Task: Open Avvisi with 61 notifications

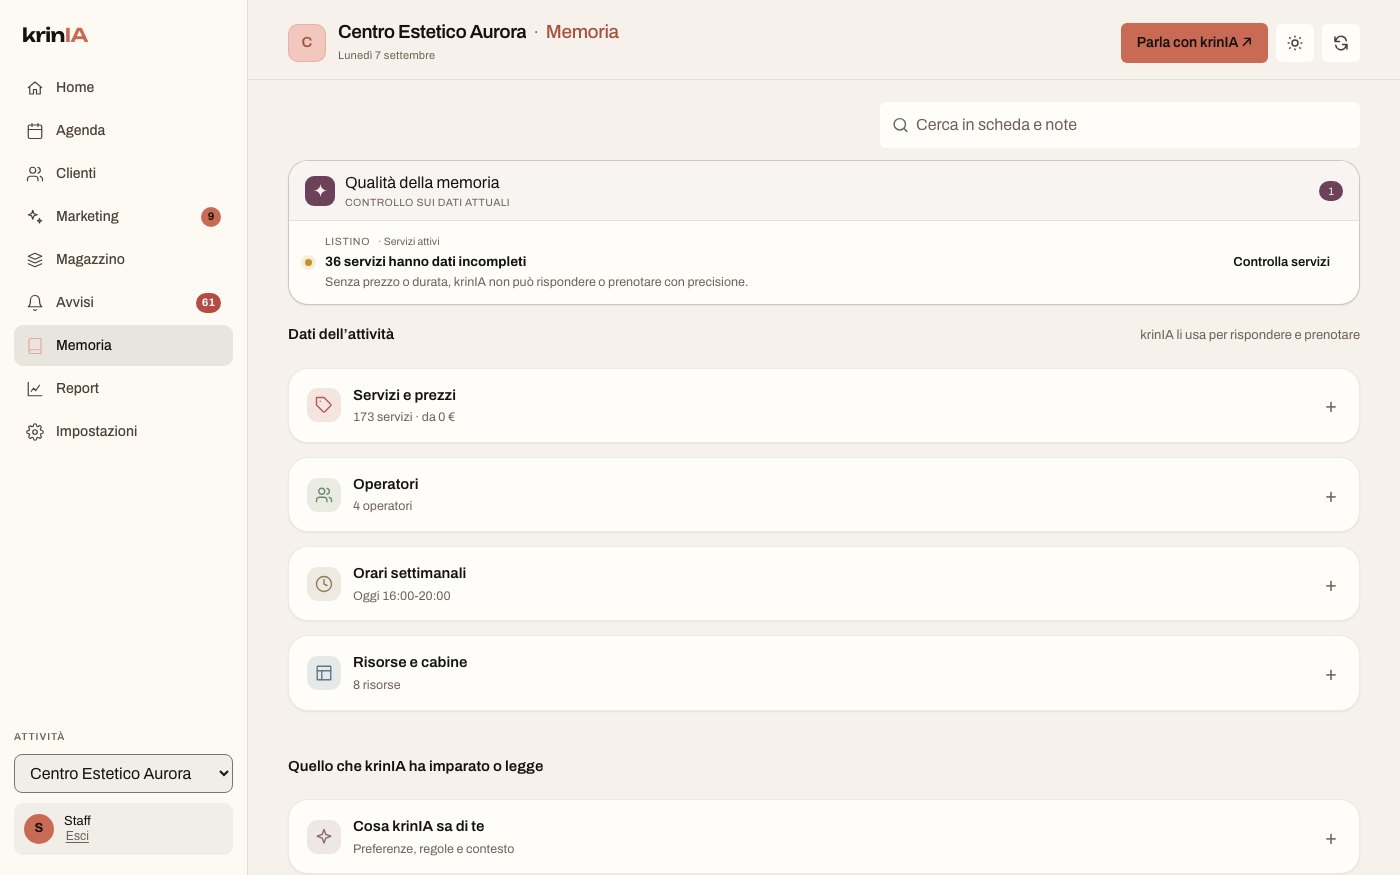Action: (x=123, y=302)
